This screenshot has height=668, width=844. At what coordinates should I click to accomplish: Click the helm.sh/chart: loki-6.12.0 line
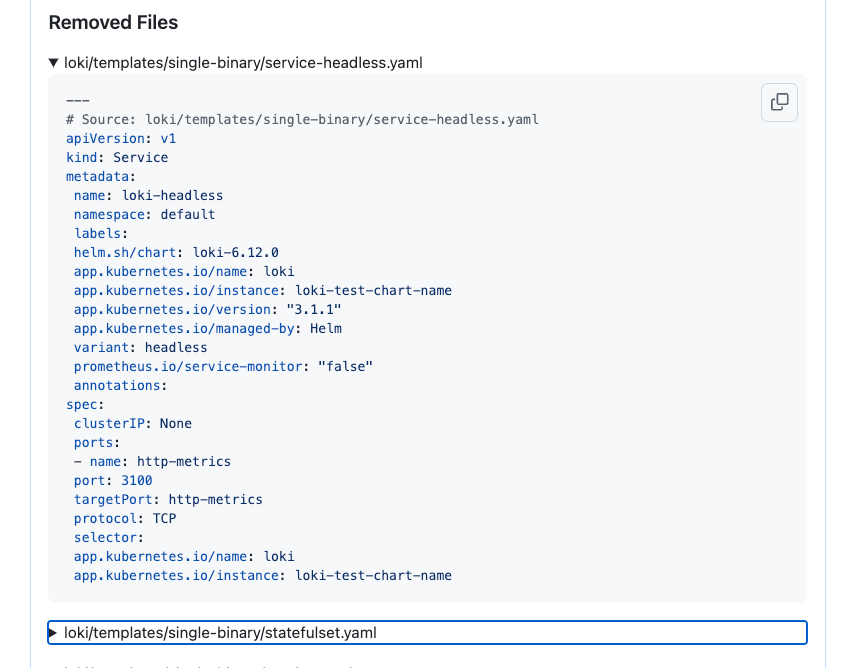[x=176, y=252]
